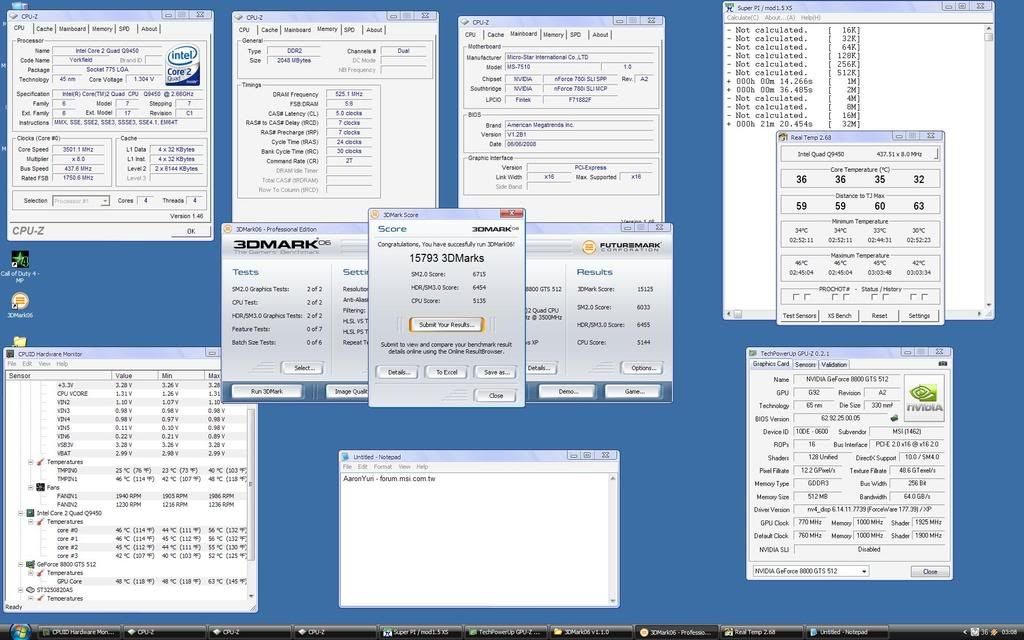Image resolution: width=1024 pixels, height=640 pixels.
Task: Click the Intel Core 2 logo in CPU-Z
Action: point(183,65)
